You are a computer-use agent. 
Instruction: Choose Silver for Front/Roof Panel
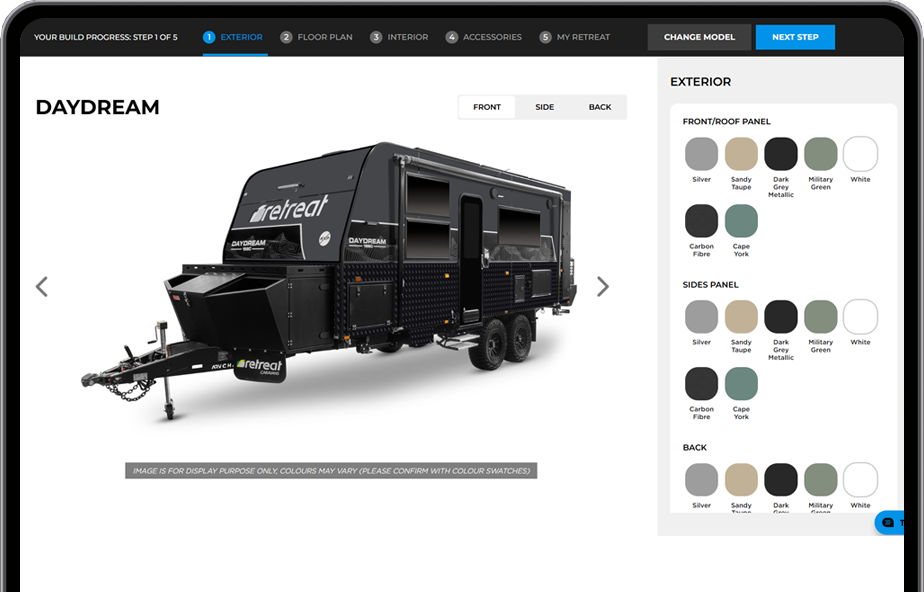(x=701, y=154)
